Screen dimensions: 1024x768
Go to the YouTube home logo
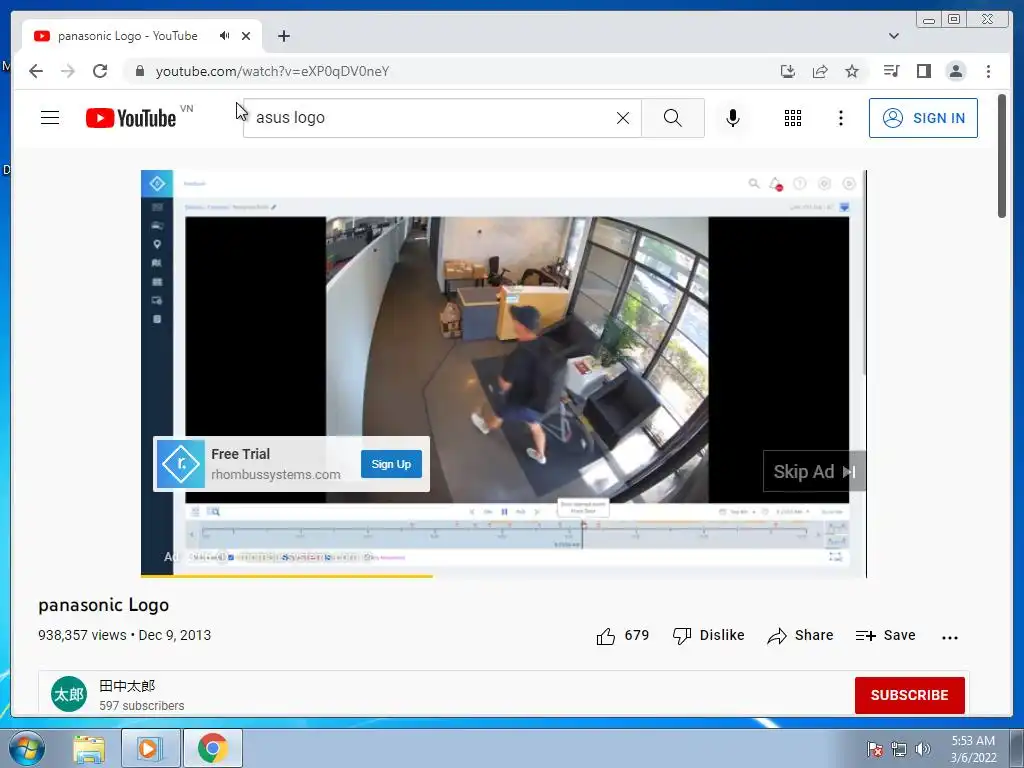click(x=131, y=118)
